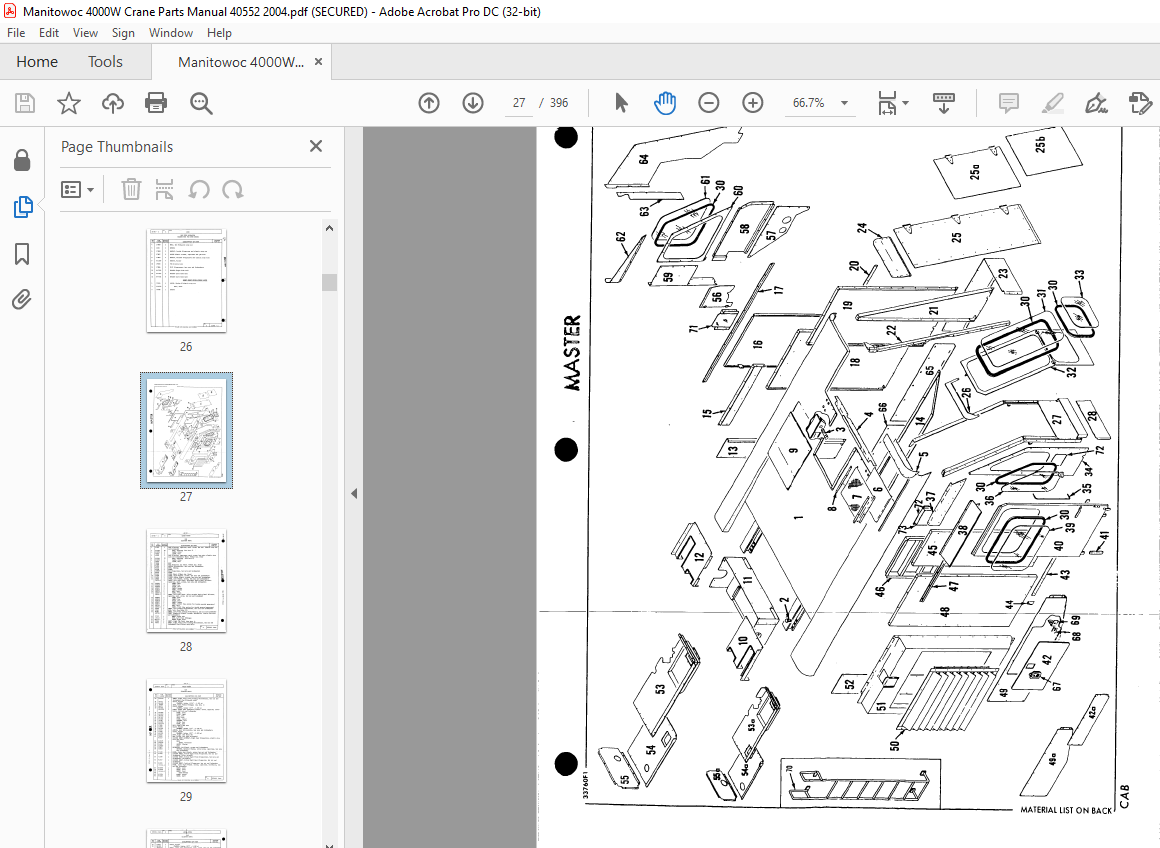The image size is (1160, 848).
Task: Click thumbnails scrollbar up arrow
Action: point(329,228)
